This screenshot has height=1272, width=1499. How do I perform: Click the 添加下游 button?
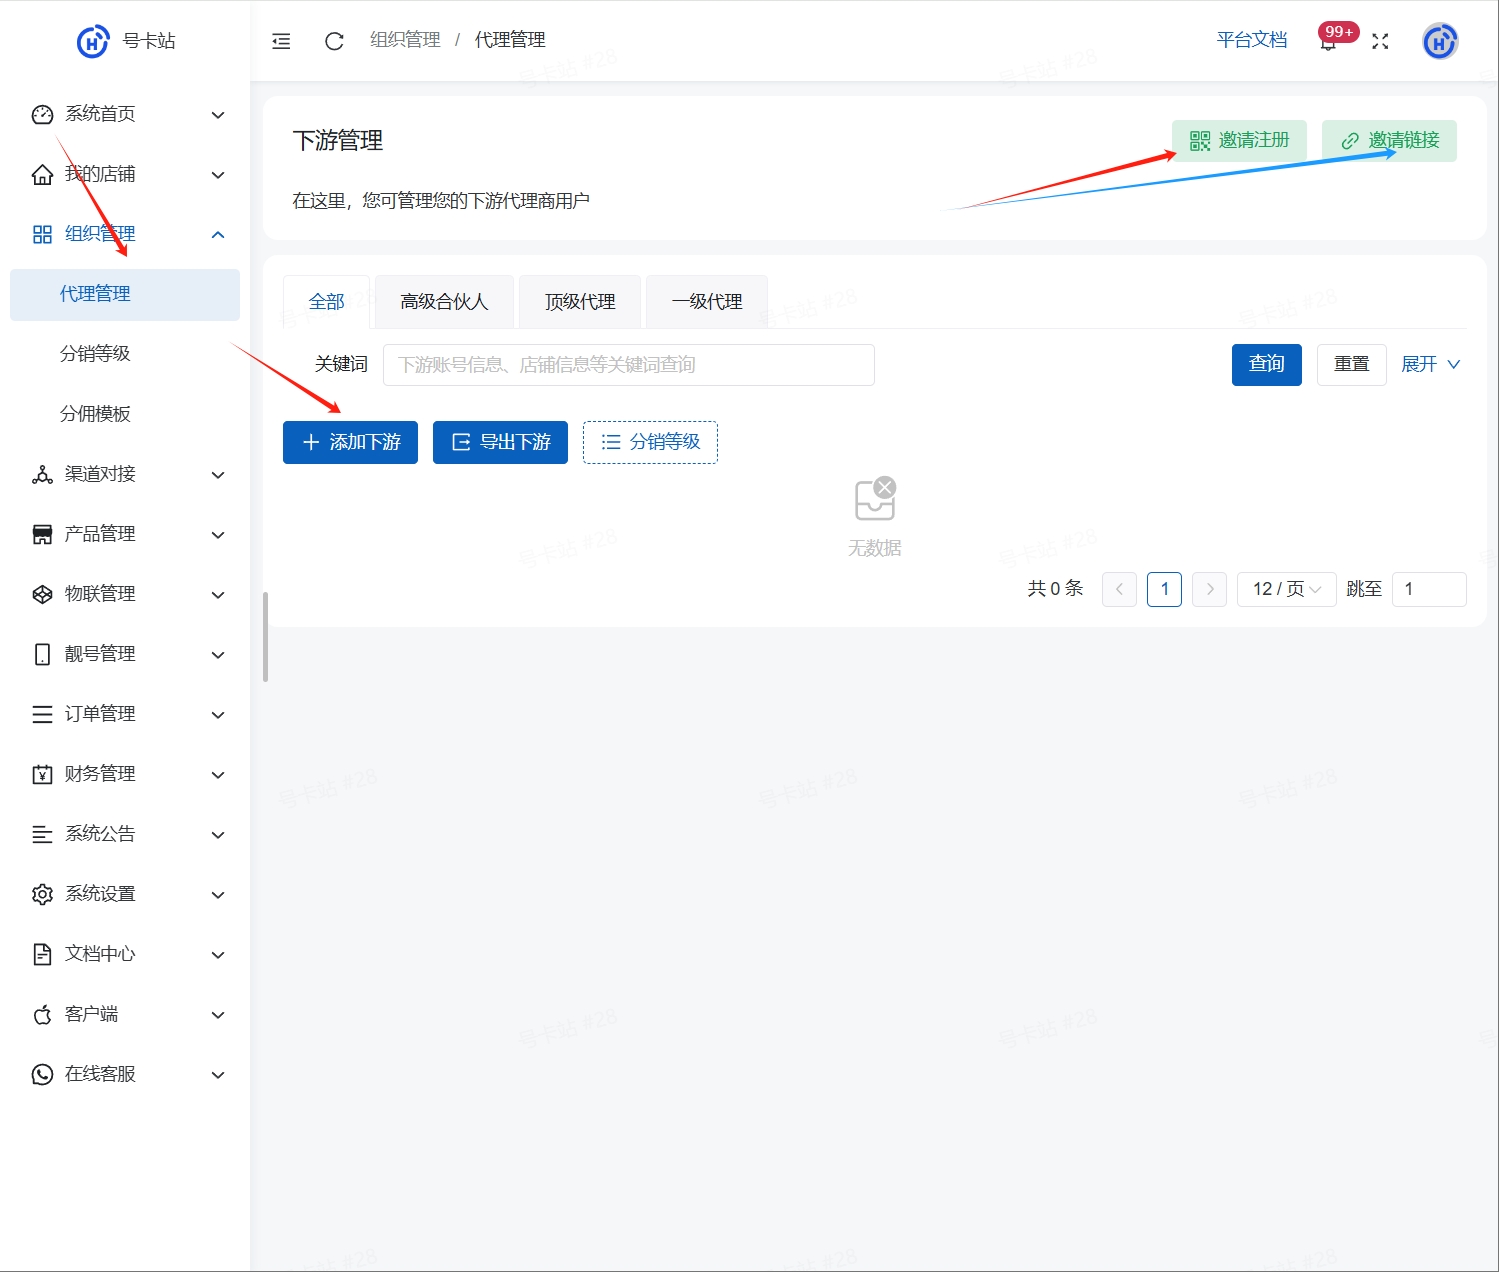(350, 442)
